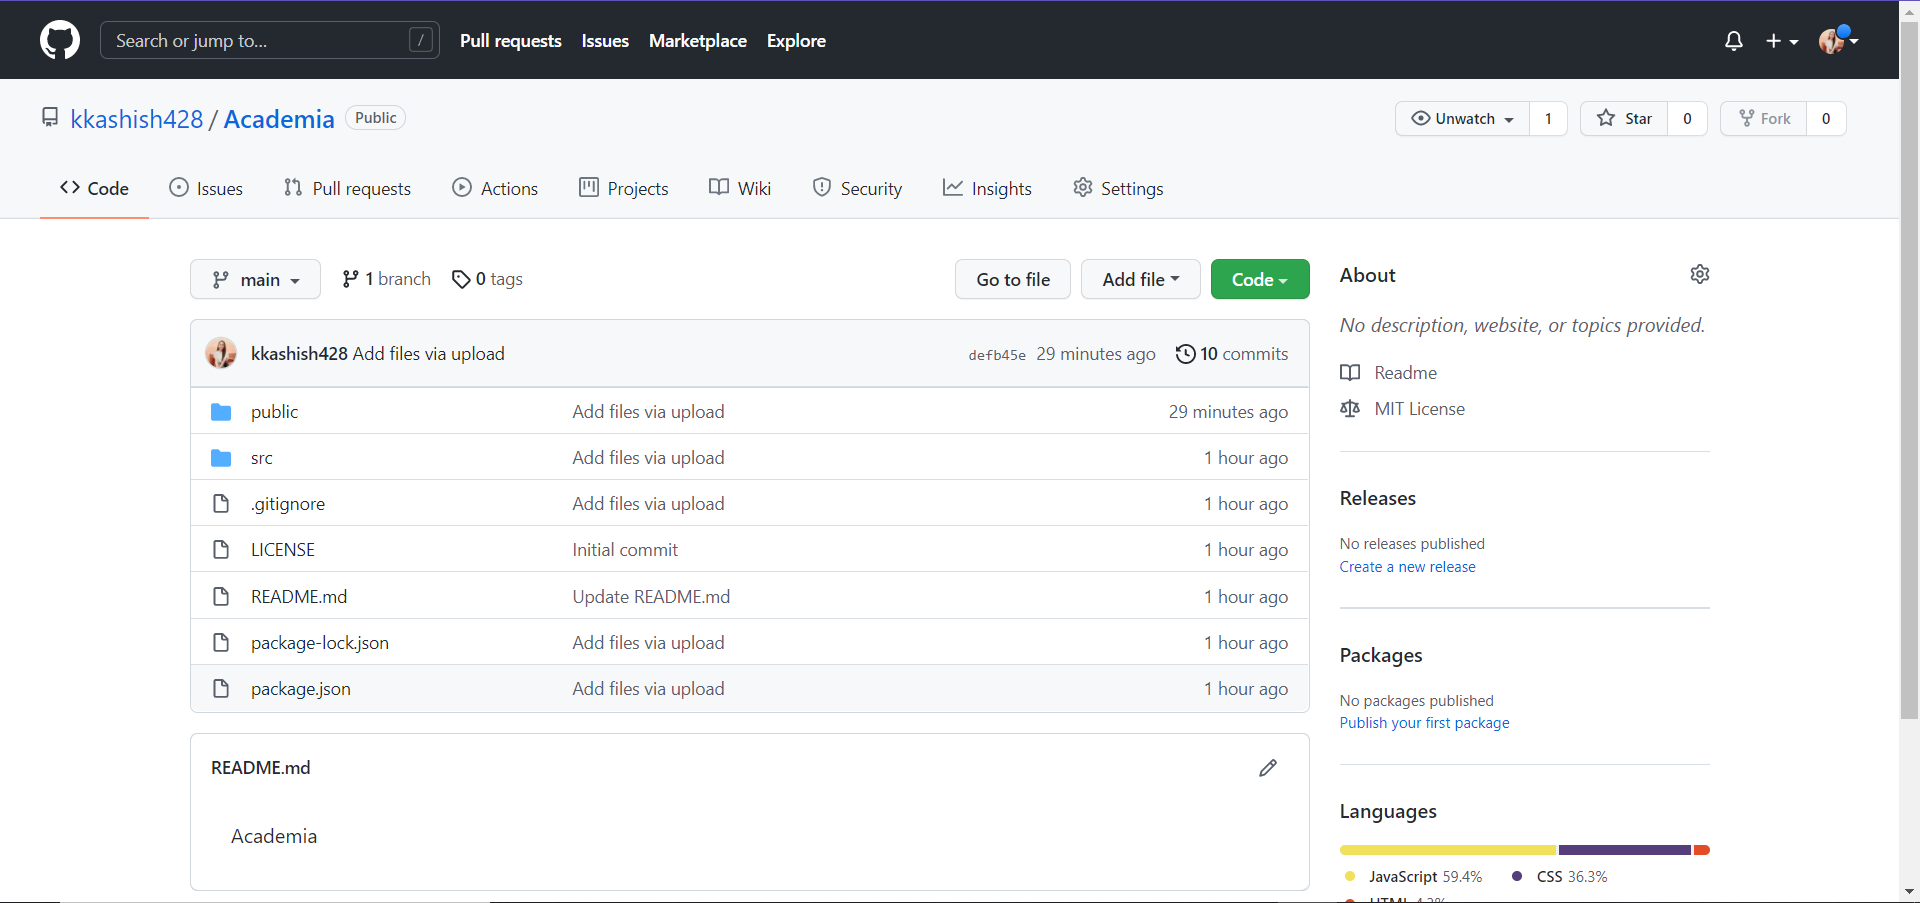Click Publish your first package link
Viewport: 1920px width, 903px height.
tap(1424, 723)
